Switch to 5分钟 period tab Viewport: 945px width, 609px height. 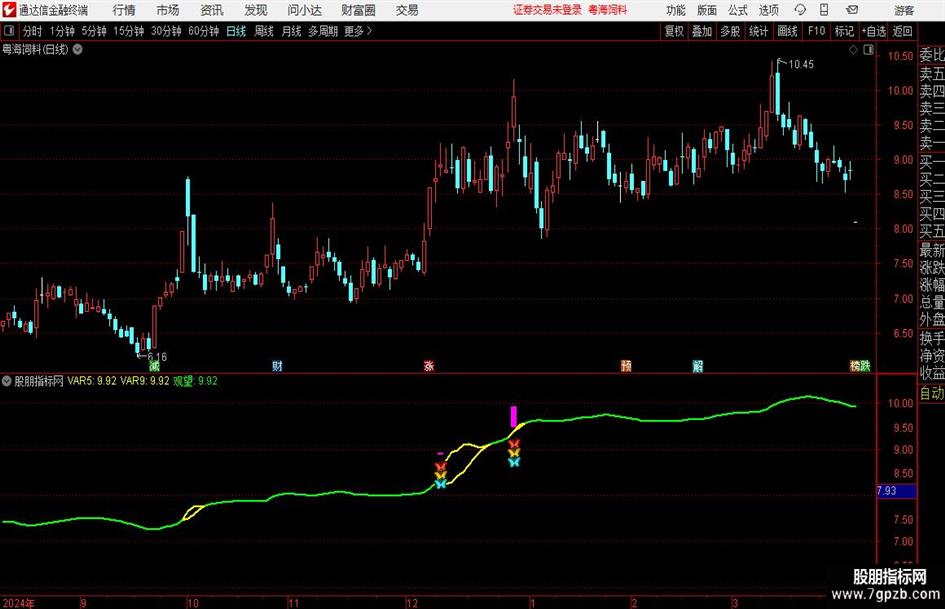(94, 31)
